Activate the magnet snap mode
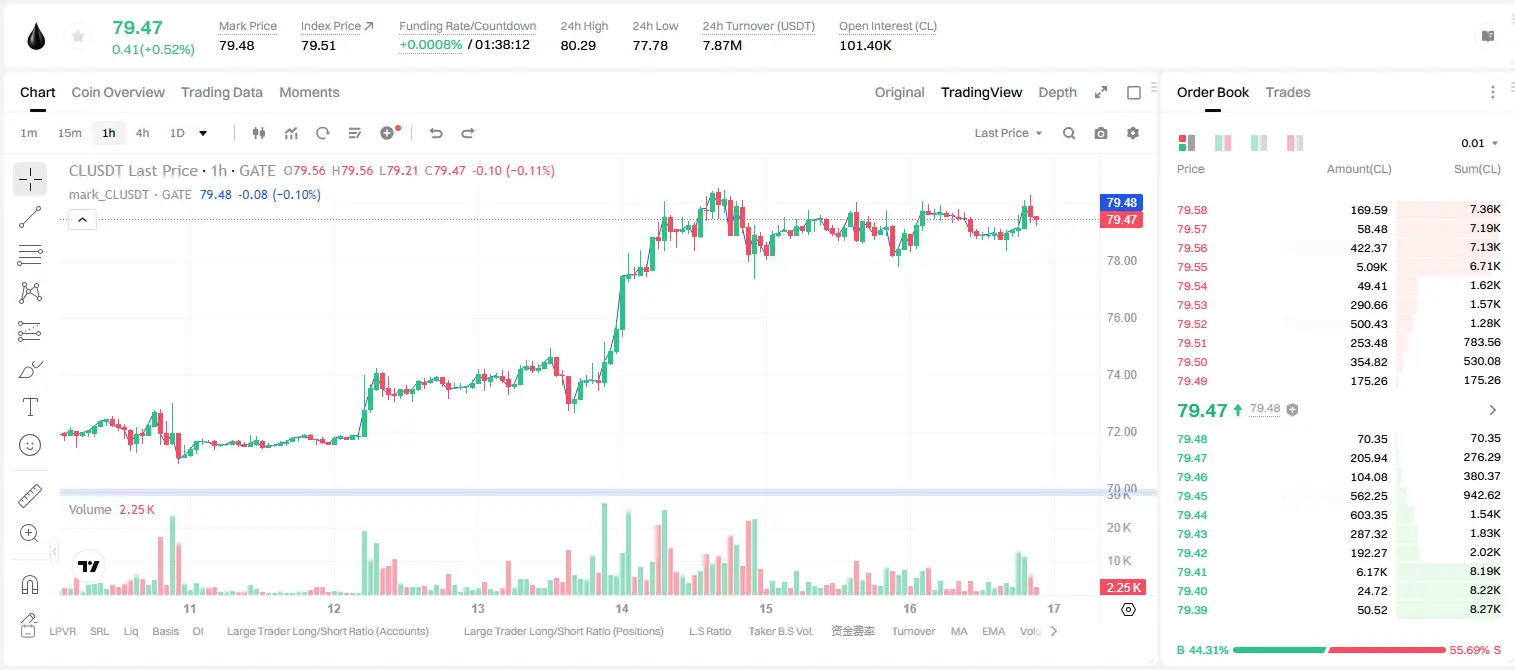 (30, 584)
